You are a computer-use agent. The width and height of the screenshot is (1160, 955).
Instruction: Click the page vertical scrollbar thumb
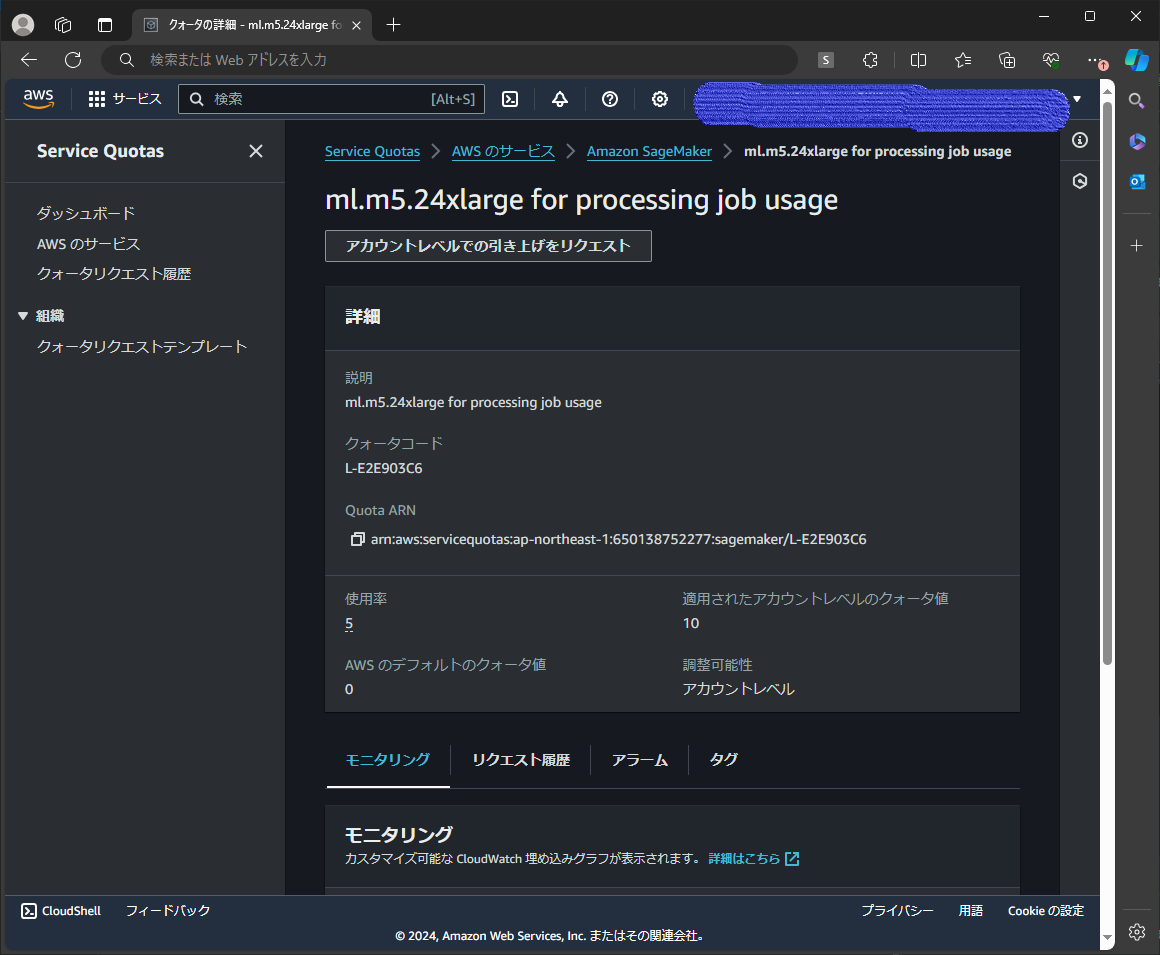(1107, 383)
